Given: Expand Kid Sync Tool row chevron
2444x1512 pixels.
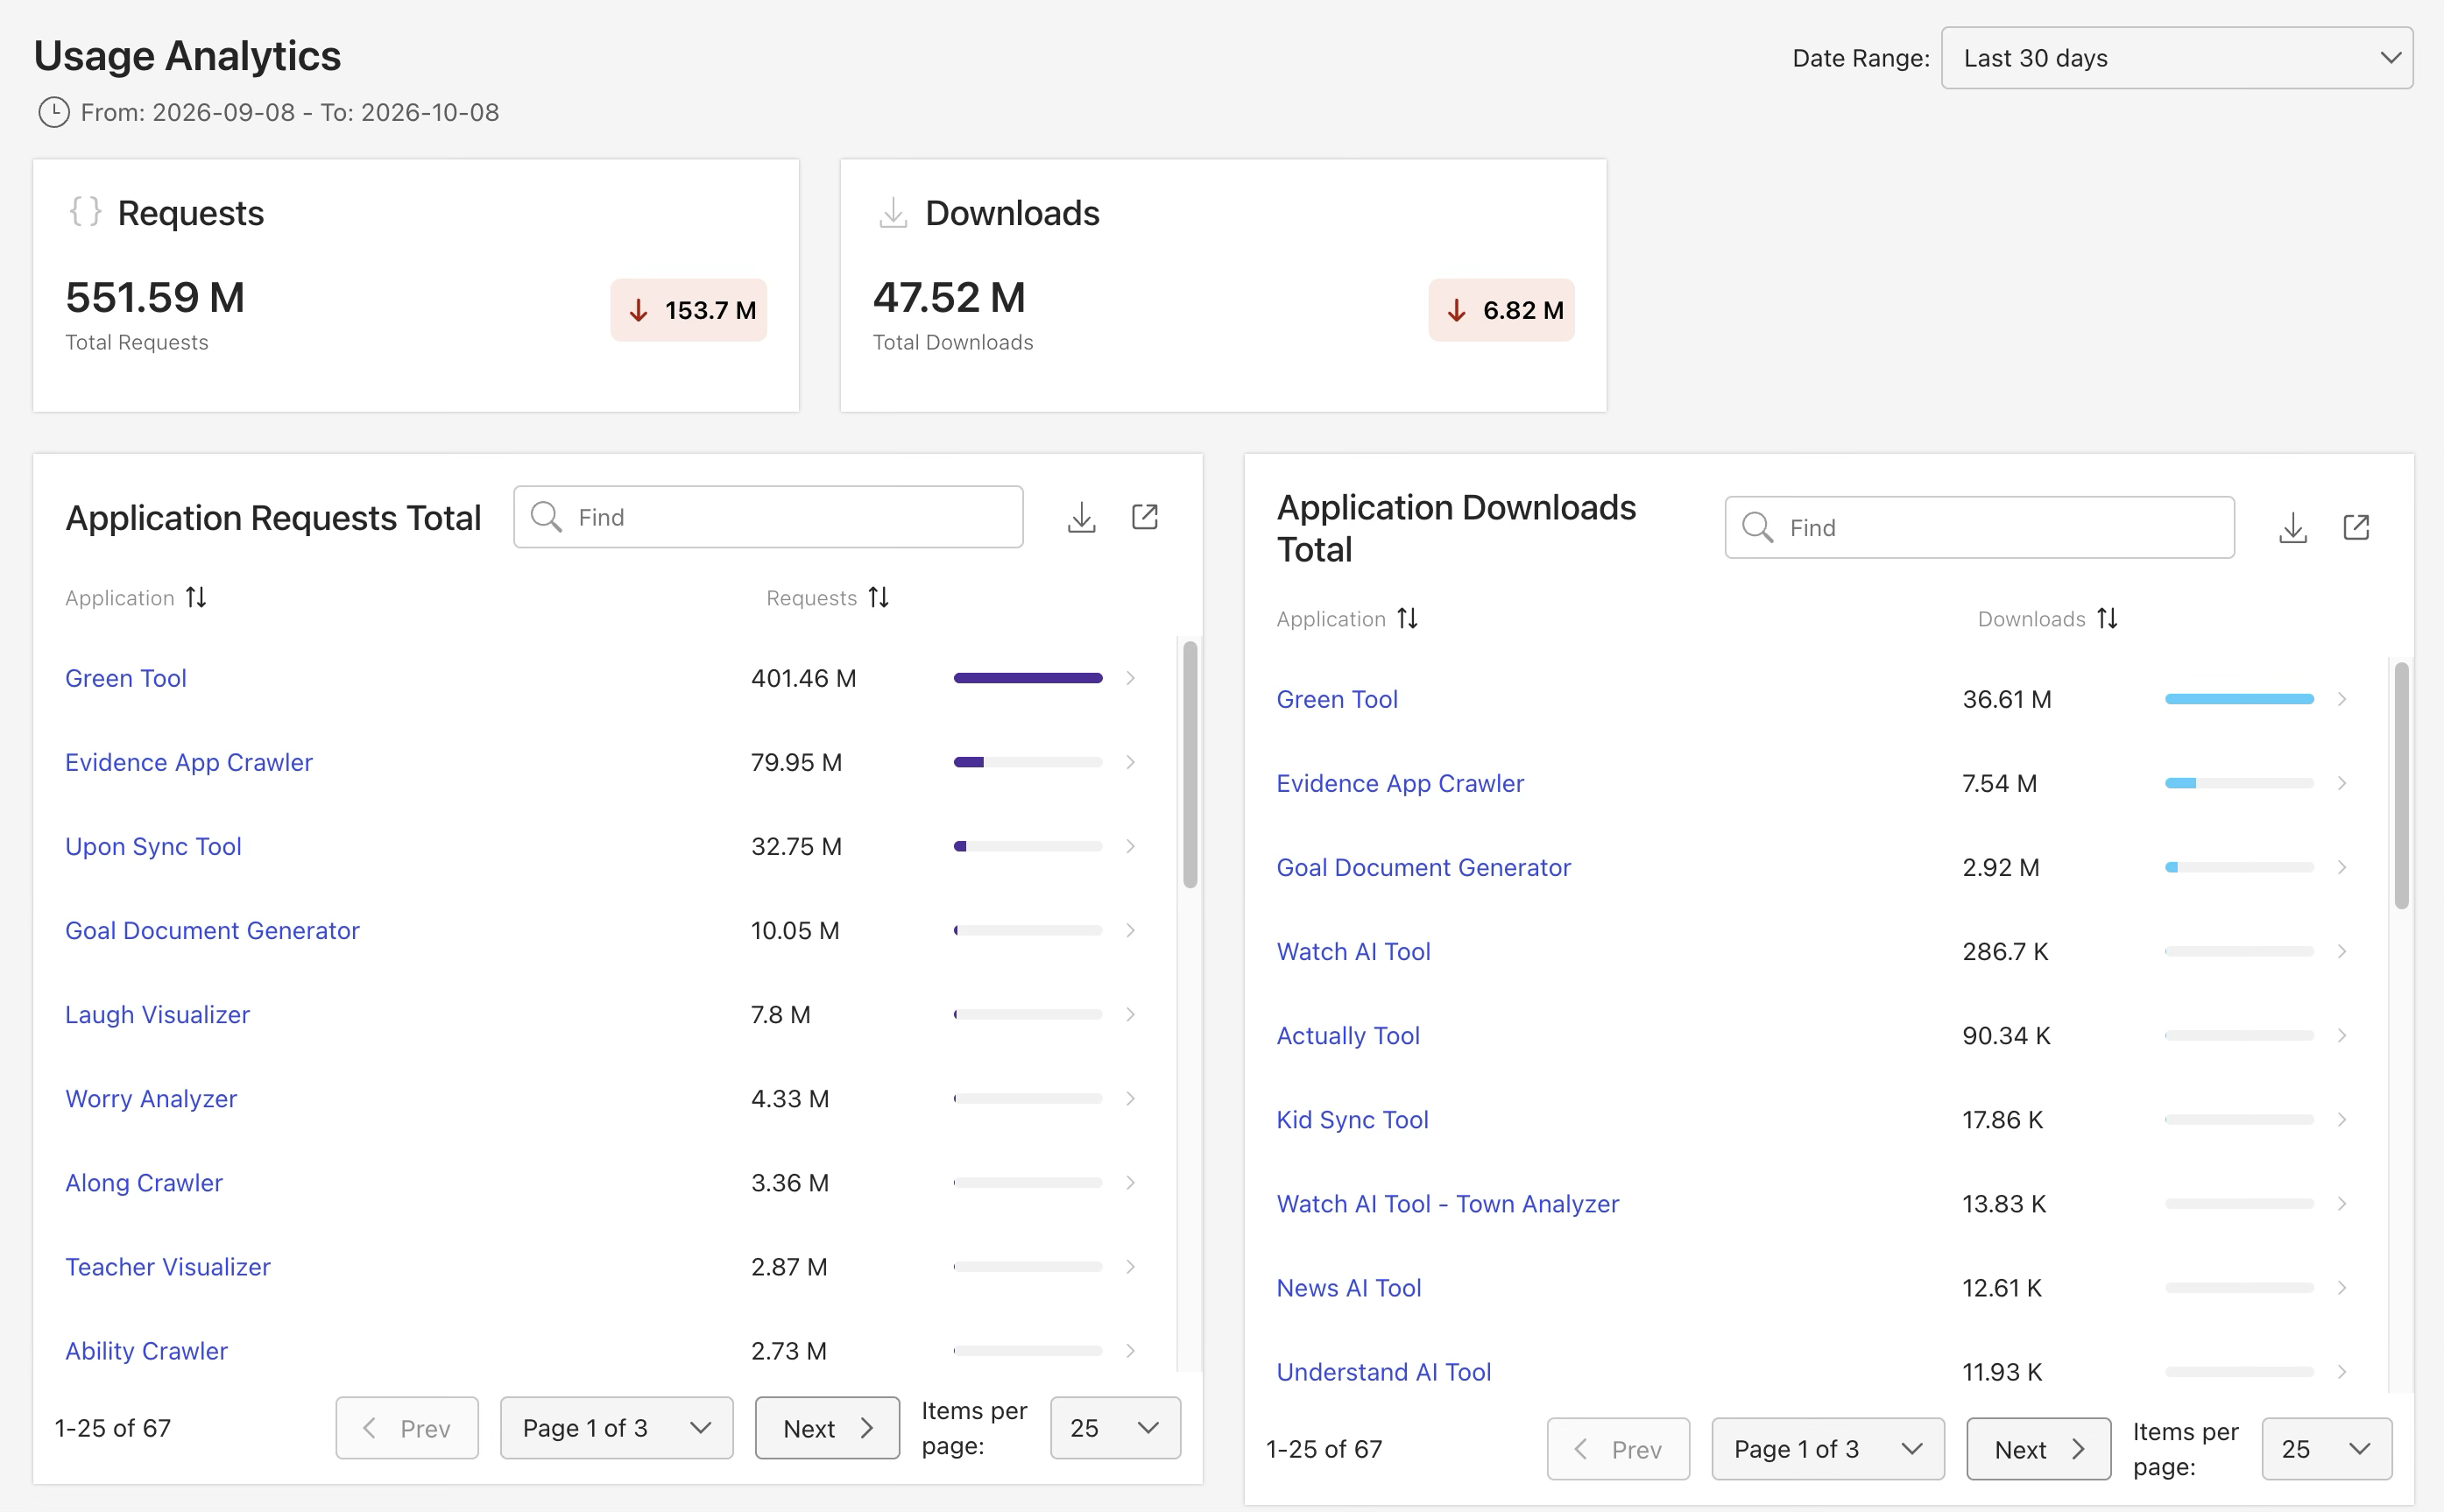Looking at the screenshot, I should click(x=2342, y=1119).
